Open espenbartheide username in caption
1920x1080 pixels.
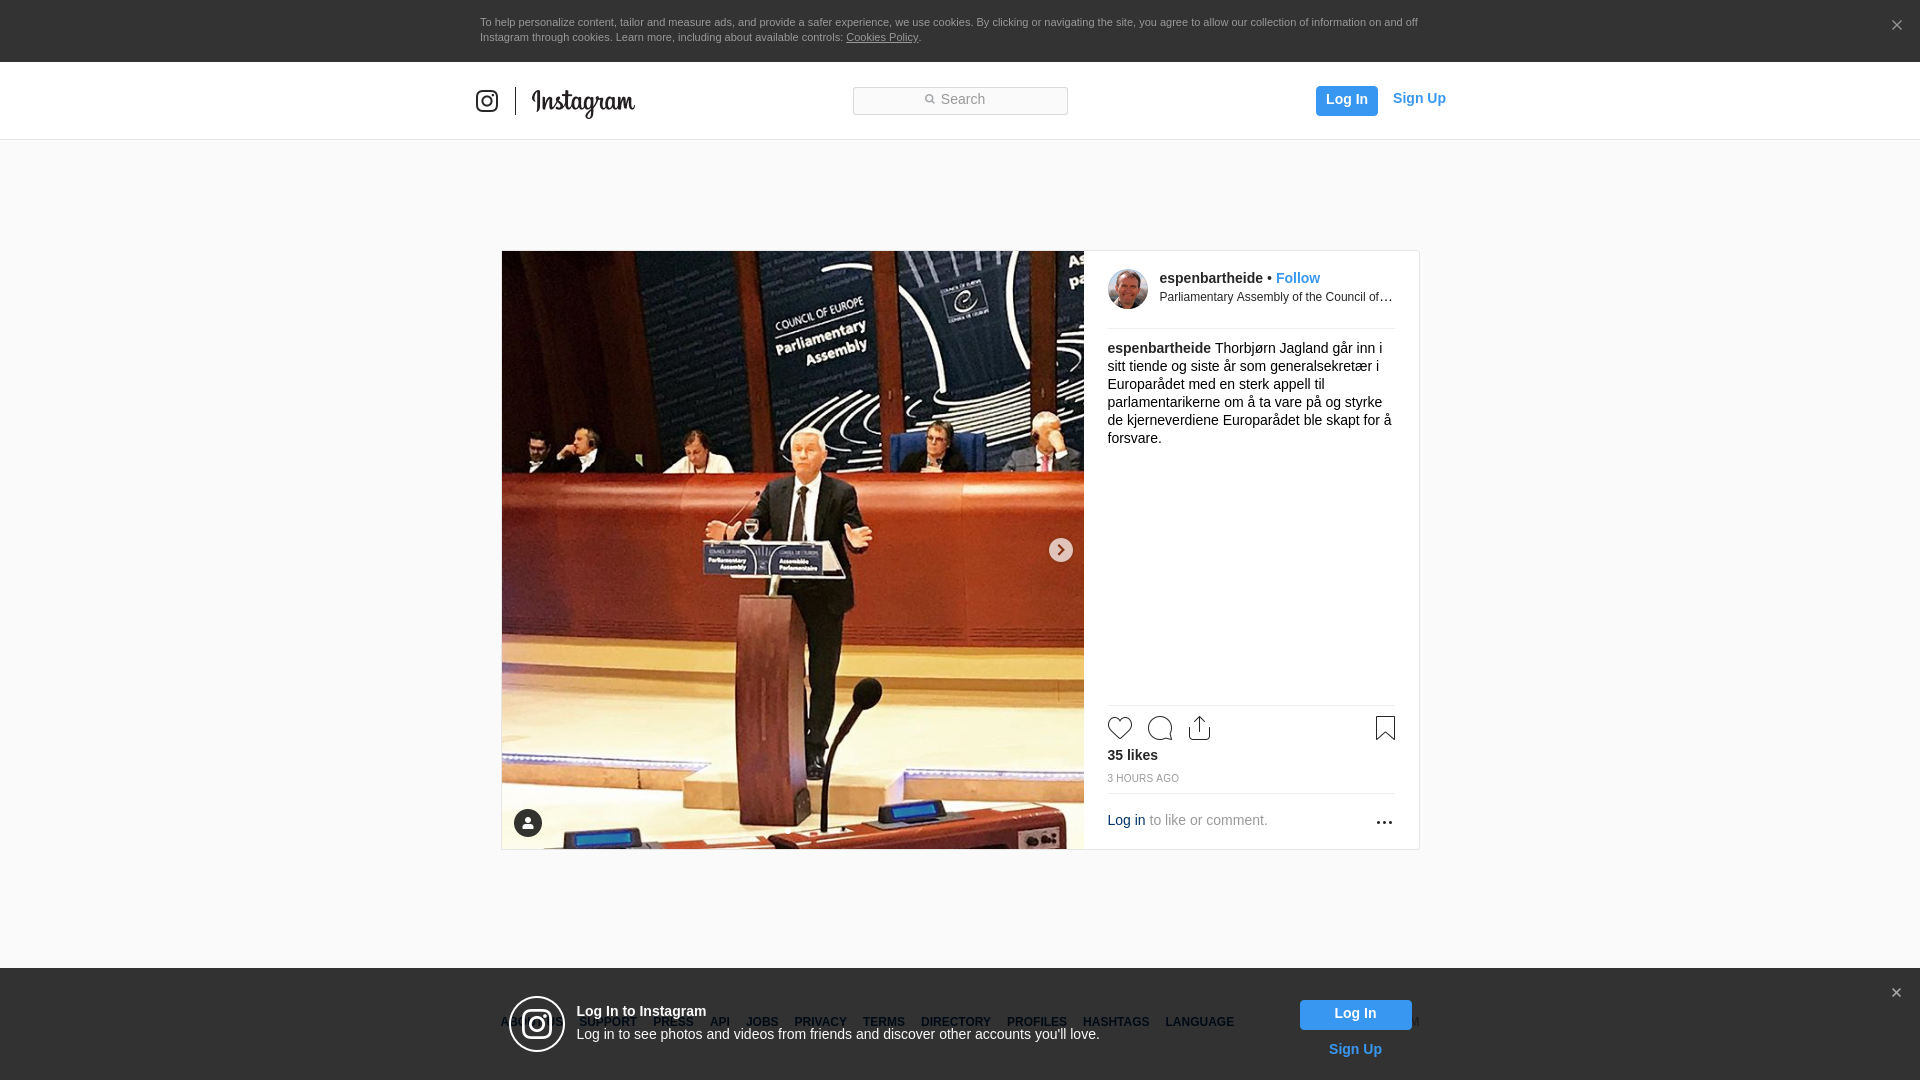click(x=1159, y=348)
